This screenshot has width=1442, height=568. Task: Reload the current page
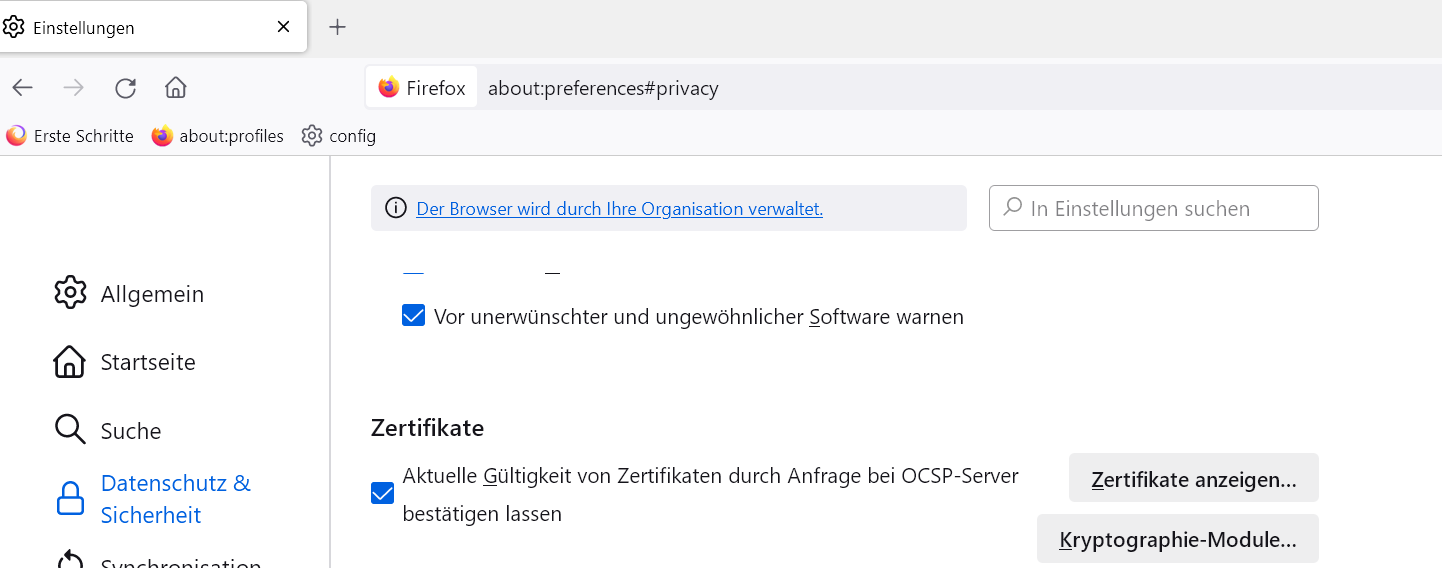(125, 88)
